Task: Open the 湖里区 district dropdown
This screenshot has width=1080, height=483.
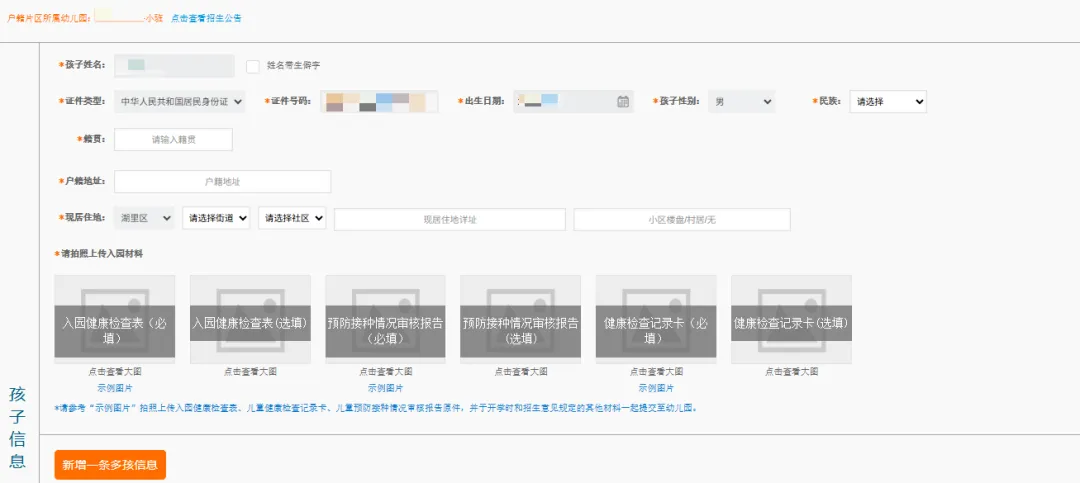Action: (x=144, y=218)
